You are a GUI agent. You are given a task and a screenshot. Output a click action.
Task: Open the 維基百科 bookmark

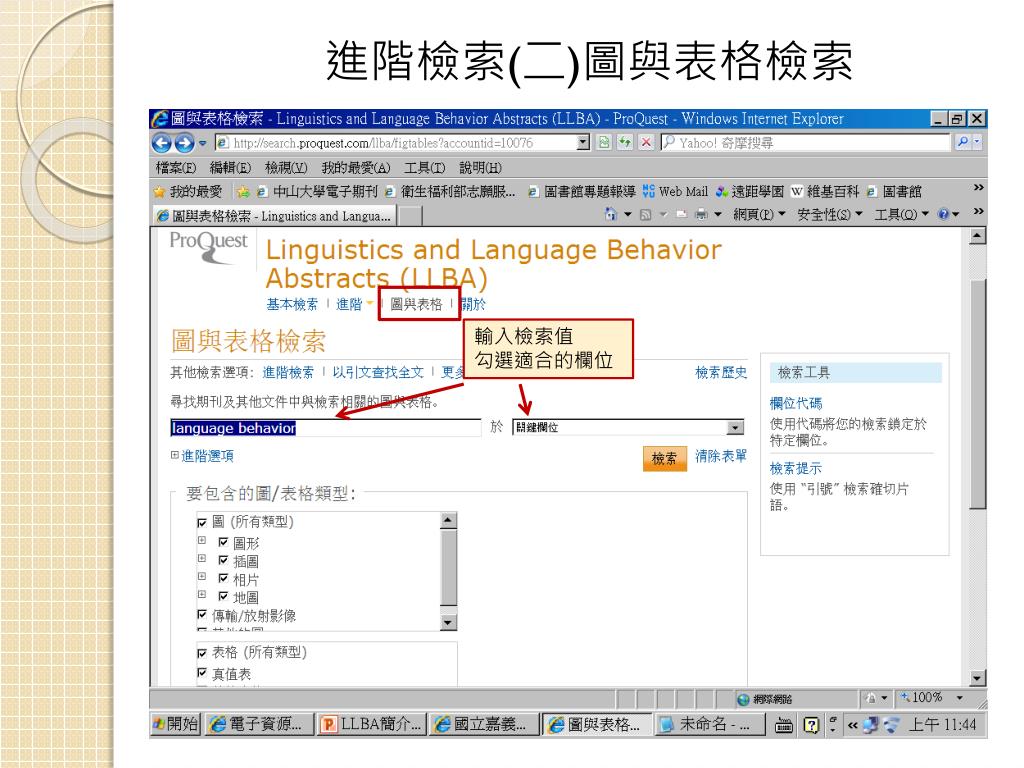coord(825,192)
